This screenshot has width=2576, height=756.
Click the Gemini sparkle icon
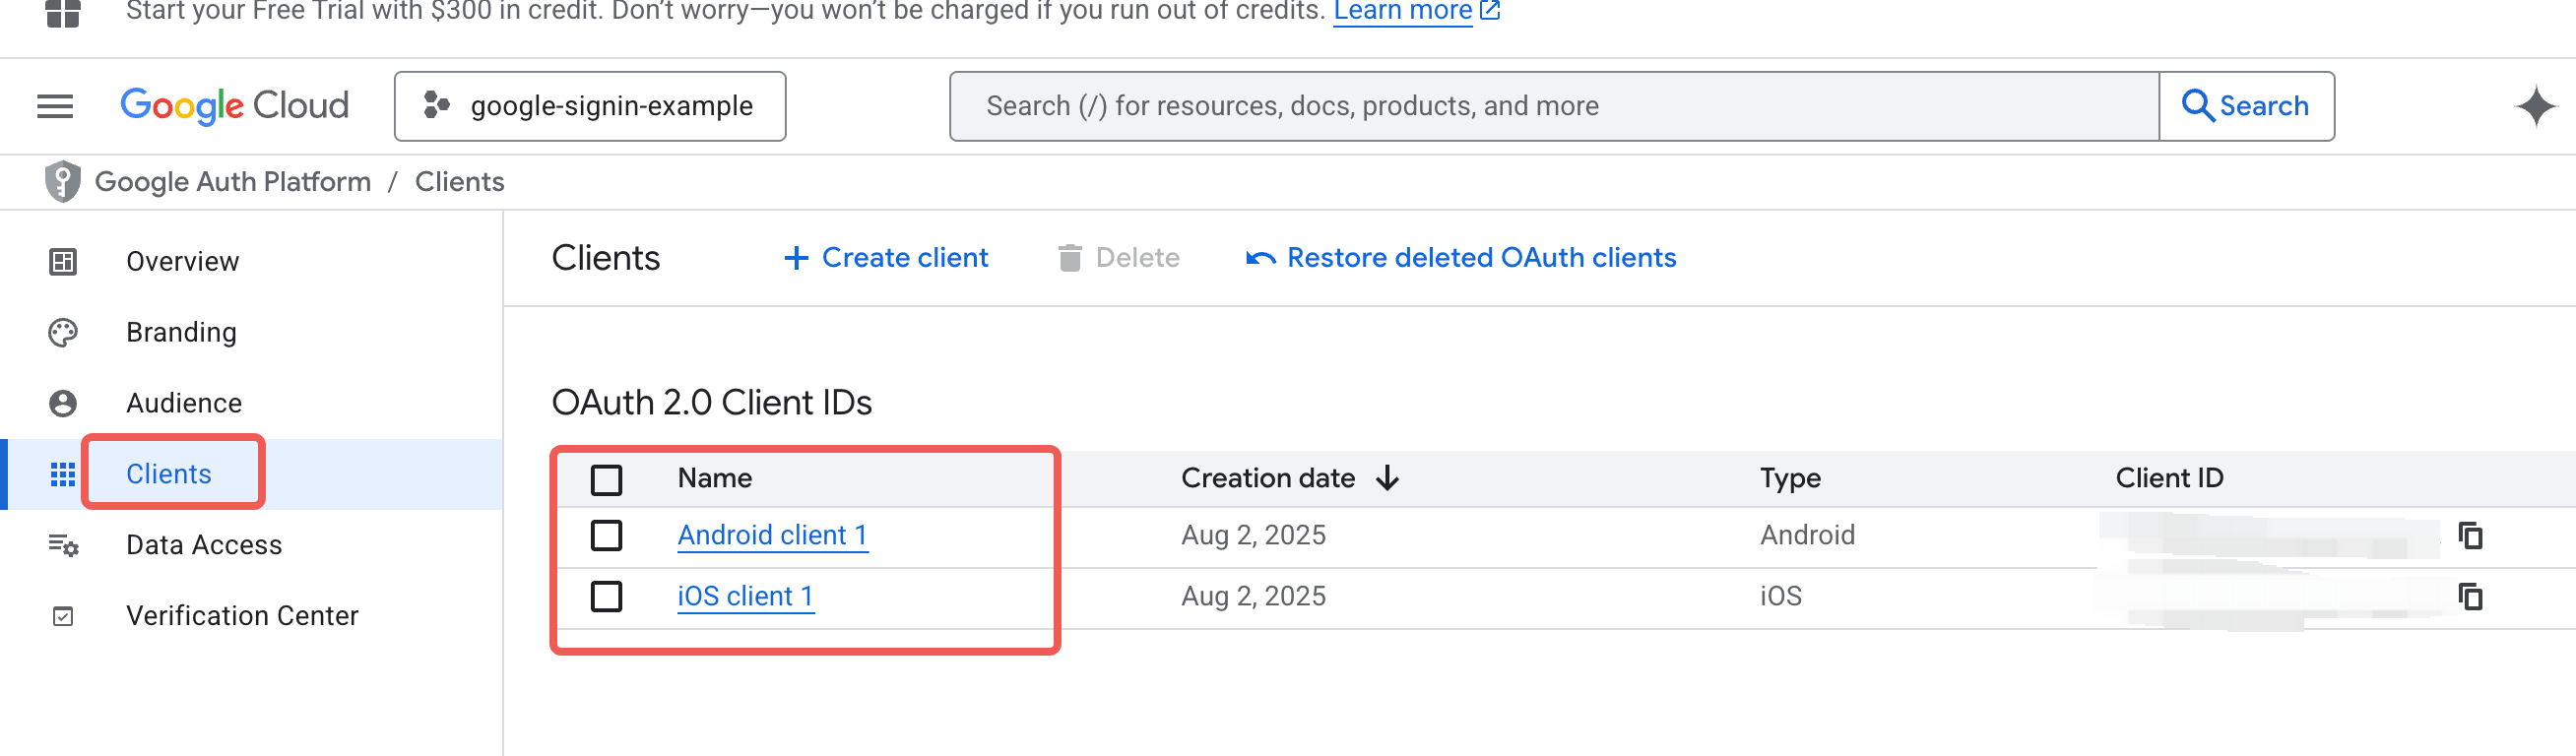[x=2535, y=106]
